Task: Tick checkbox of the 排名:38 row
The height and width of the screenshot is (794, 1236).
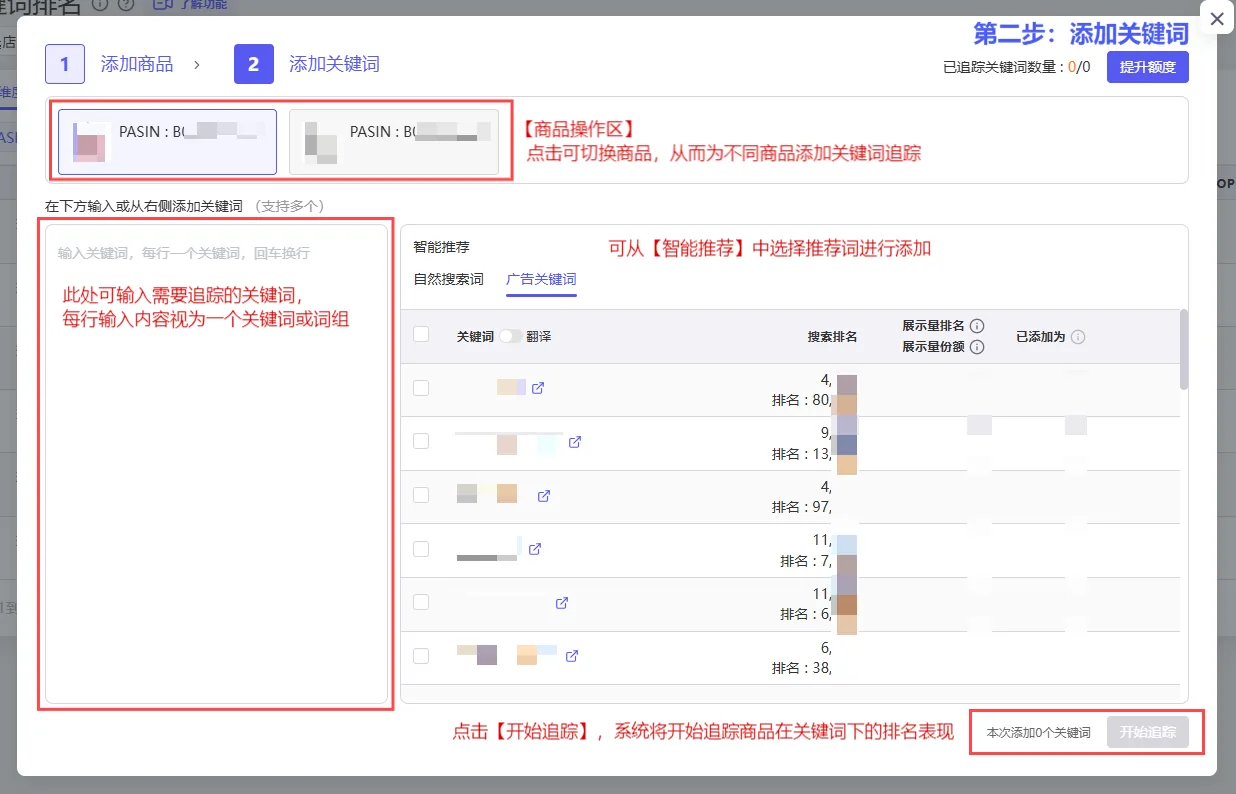Action: (x=421, y=656)
